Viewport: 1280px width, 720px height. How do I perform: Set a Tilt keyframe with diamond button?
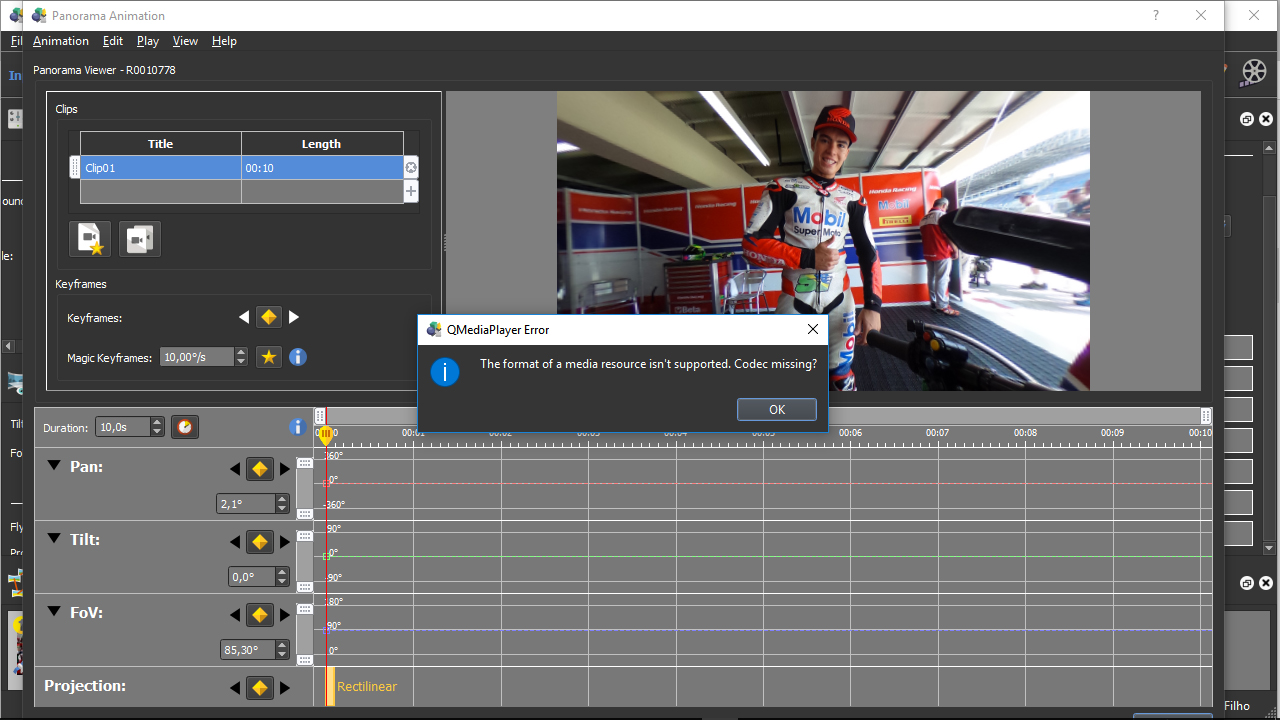[260, 542]
